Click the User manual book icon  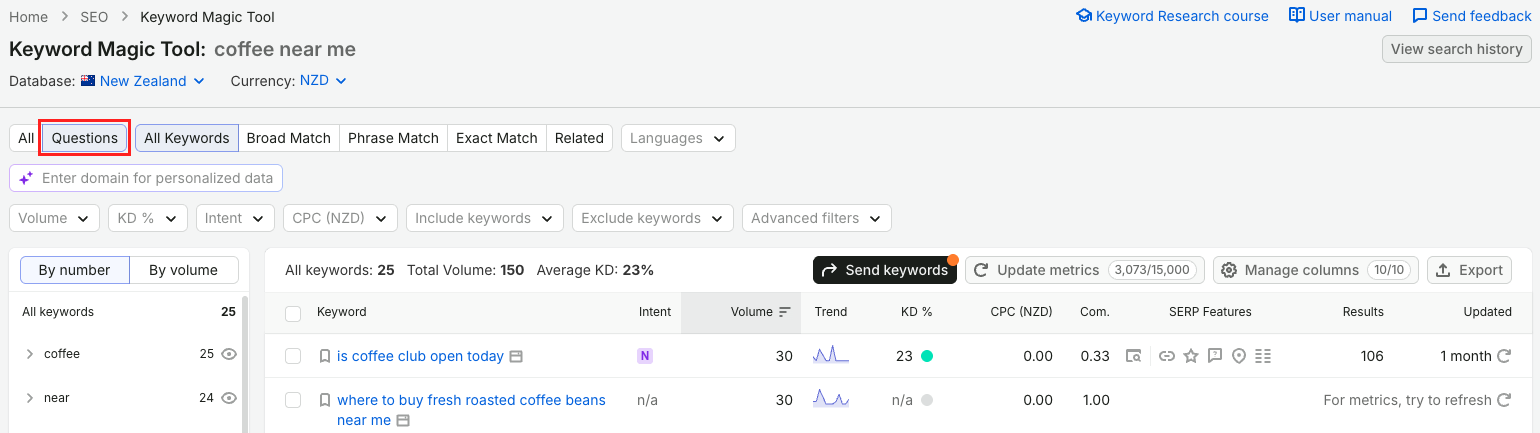pyautogui.click(x=1297, y=16)
